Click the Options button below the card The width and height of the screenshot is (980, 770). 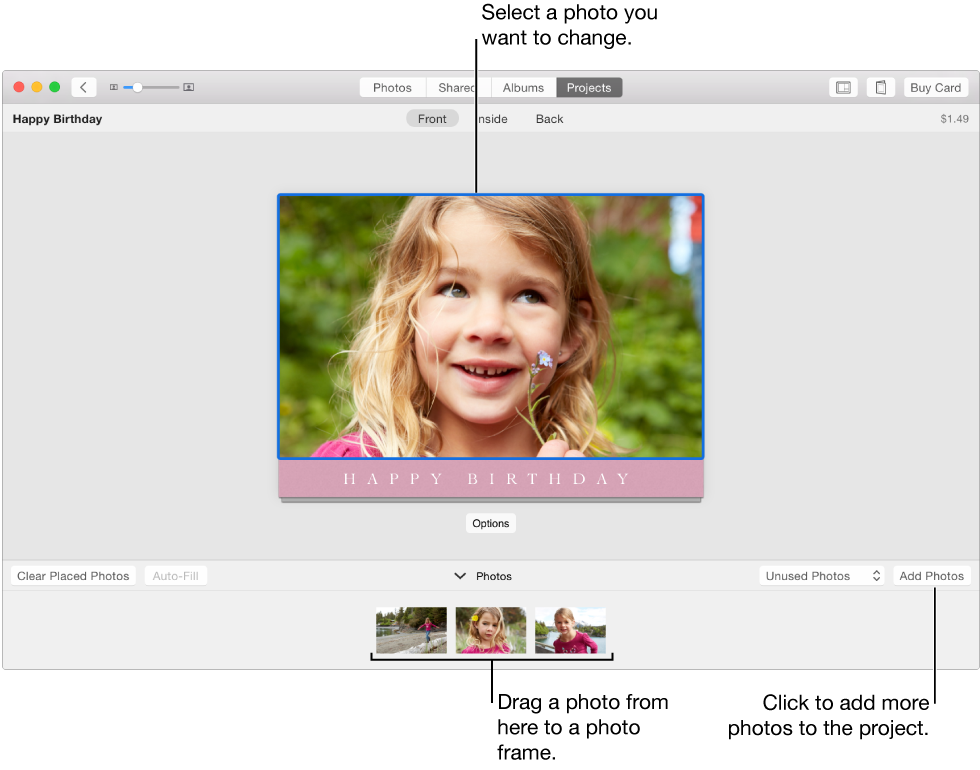pyautogui.click(x=490, y=523)
